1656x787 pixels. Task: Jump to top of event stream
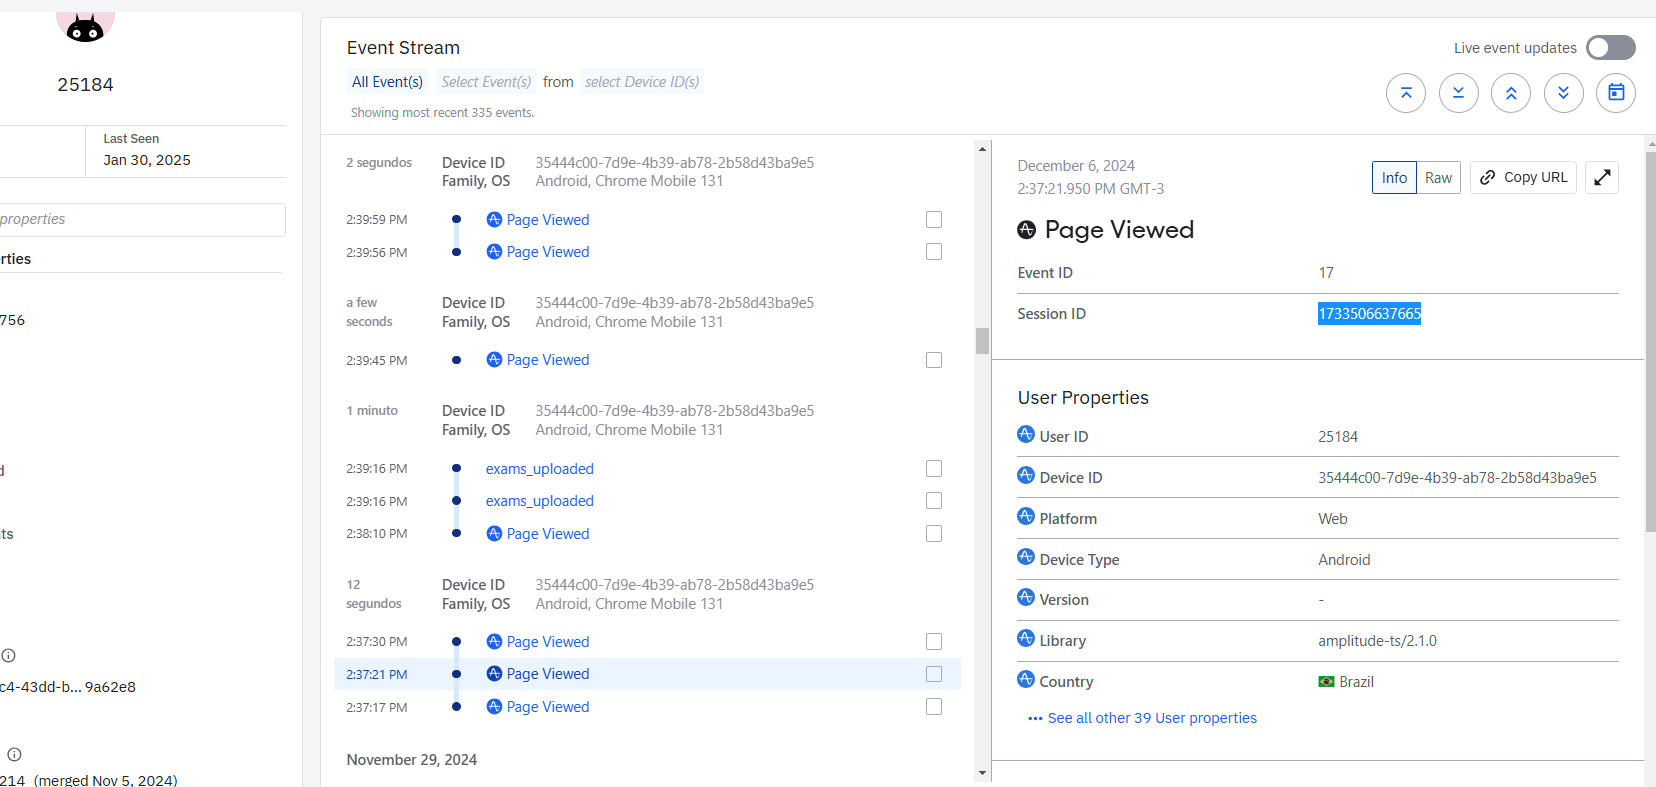click(x=1405, y=93)
